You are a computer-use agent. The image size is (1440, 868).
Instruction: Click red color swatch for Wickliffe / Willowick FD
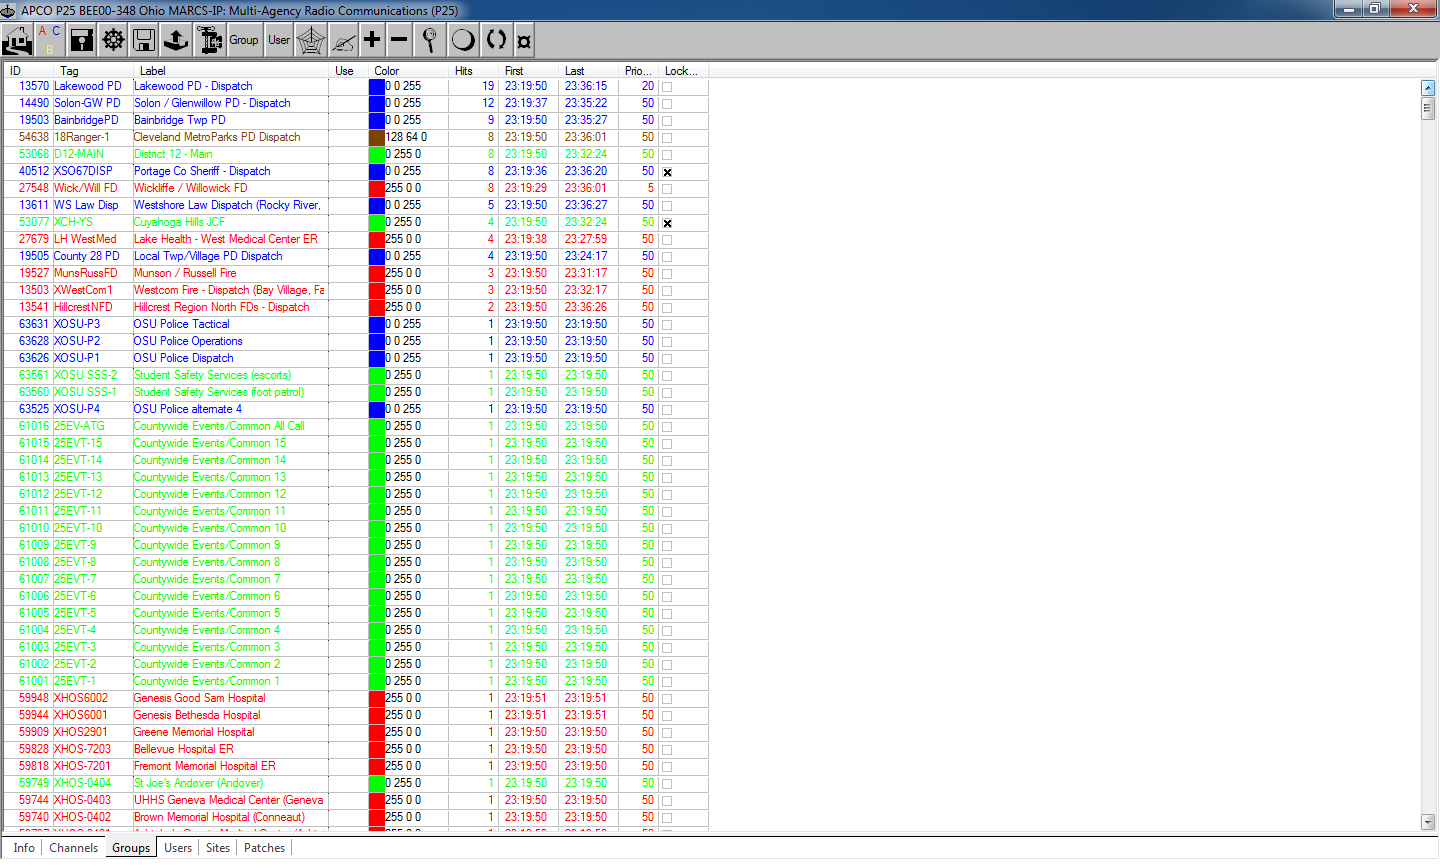(x=377, y=188)
